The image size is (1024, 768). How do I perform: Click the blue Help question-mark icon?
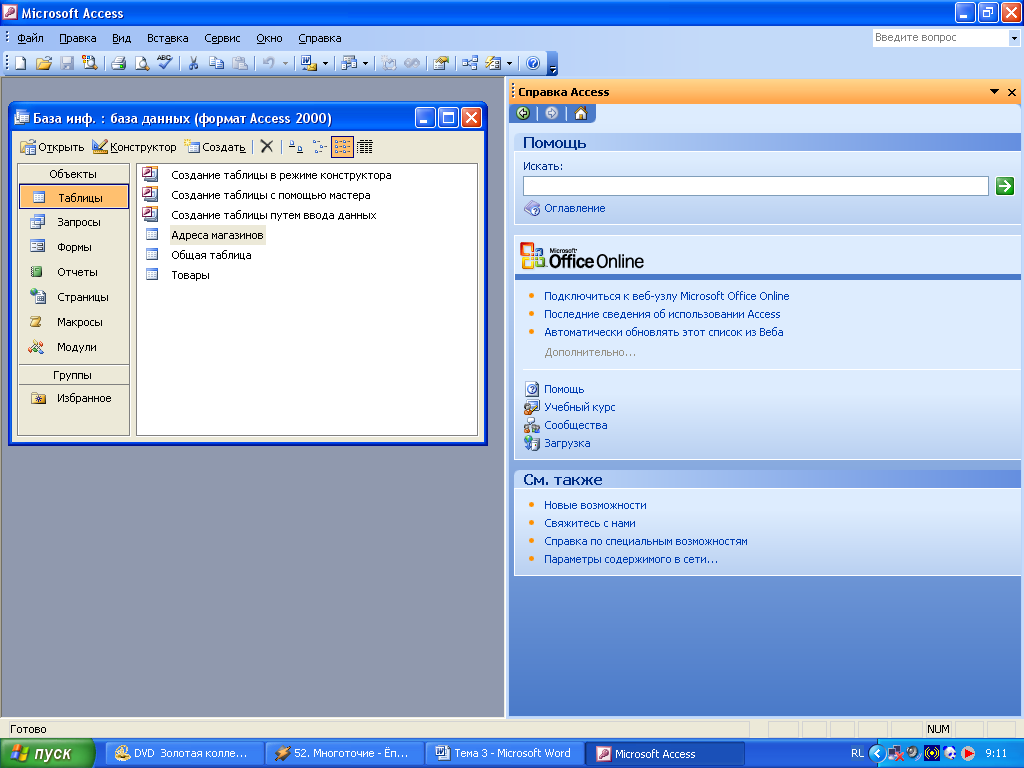tap(533, 63)
